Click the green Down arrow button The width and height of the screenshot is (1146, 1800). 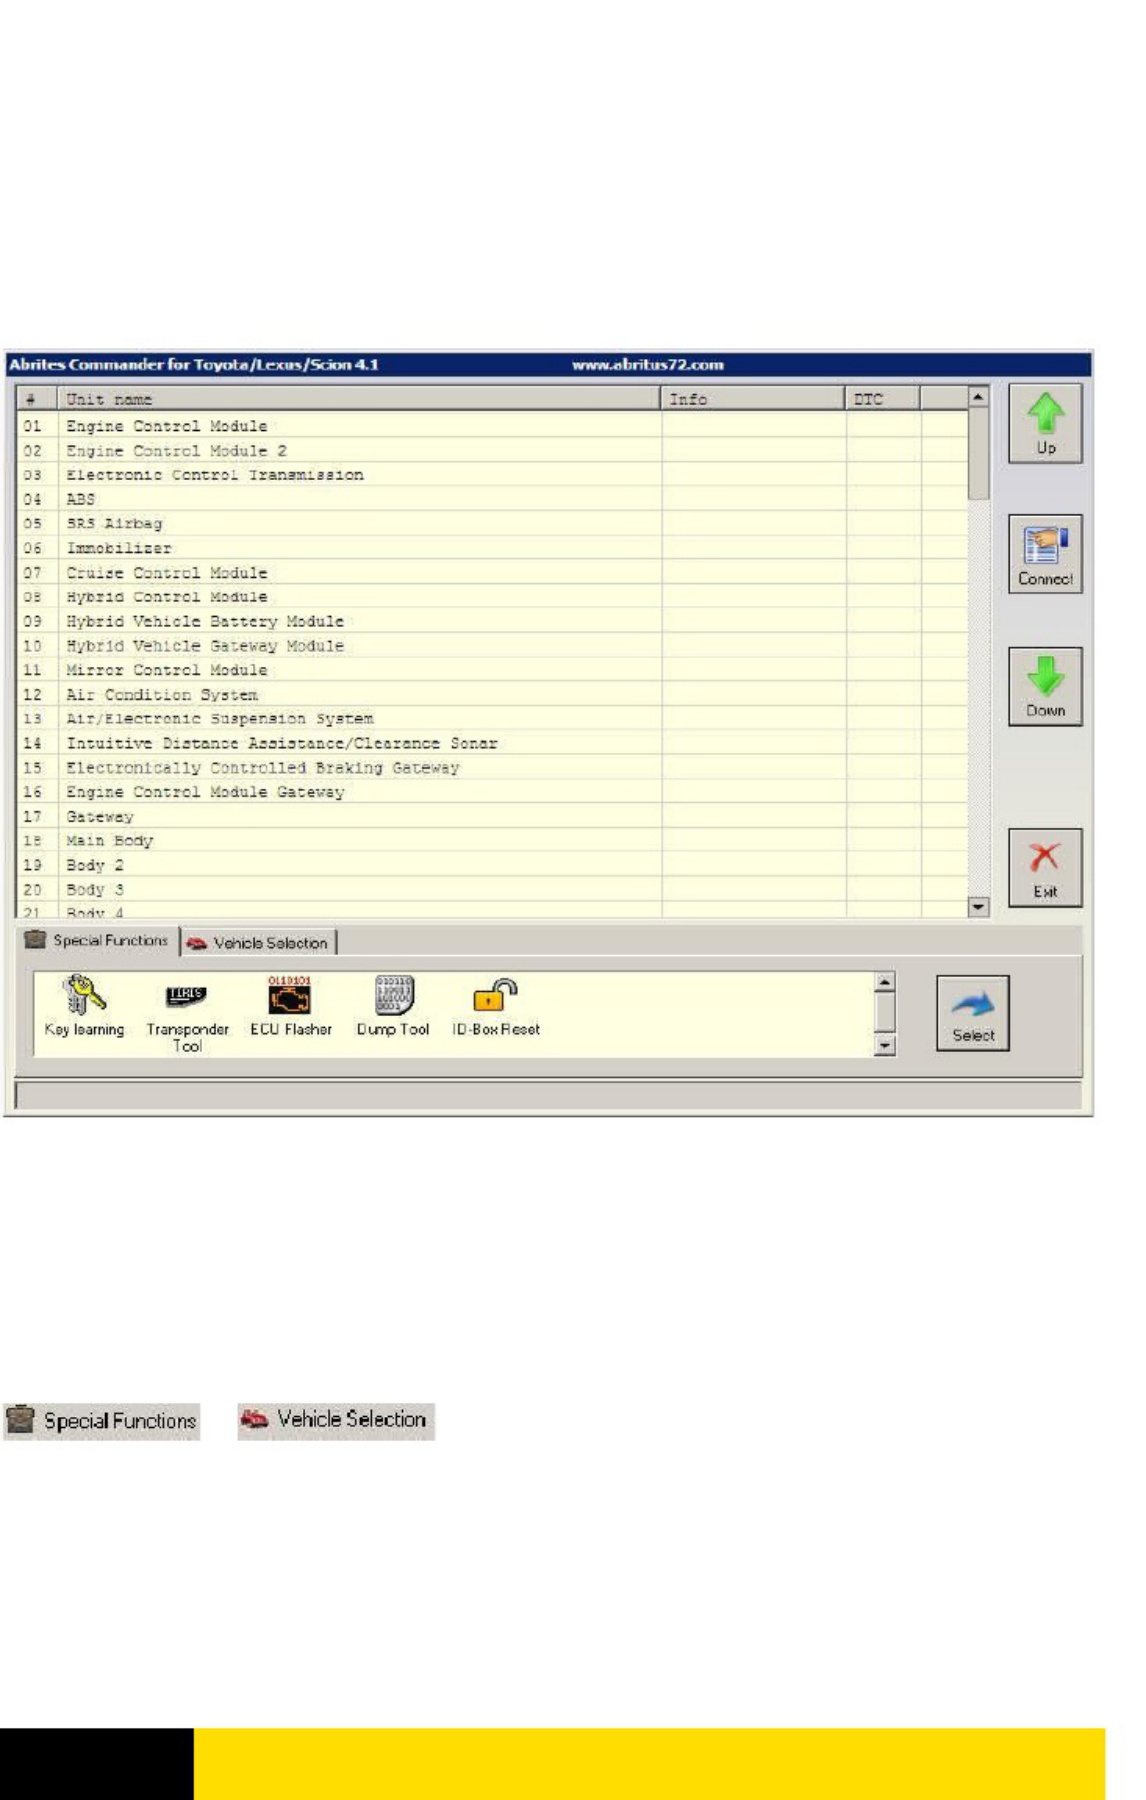[x=1045, y=686]
